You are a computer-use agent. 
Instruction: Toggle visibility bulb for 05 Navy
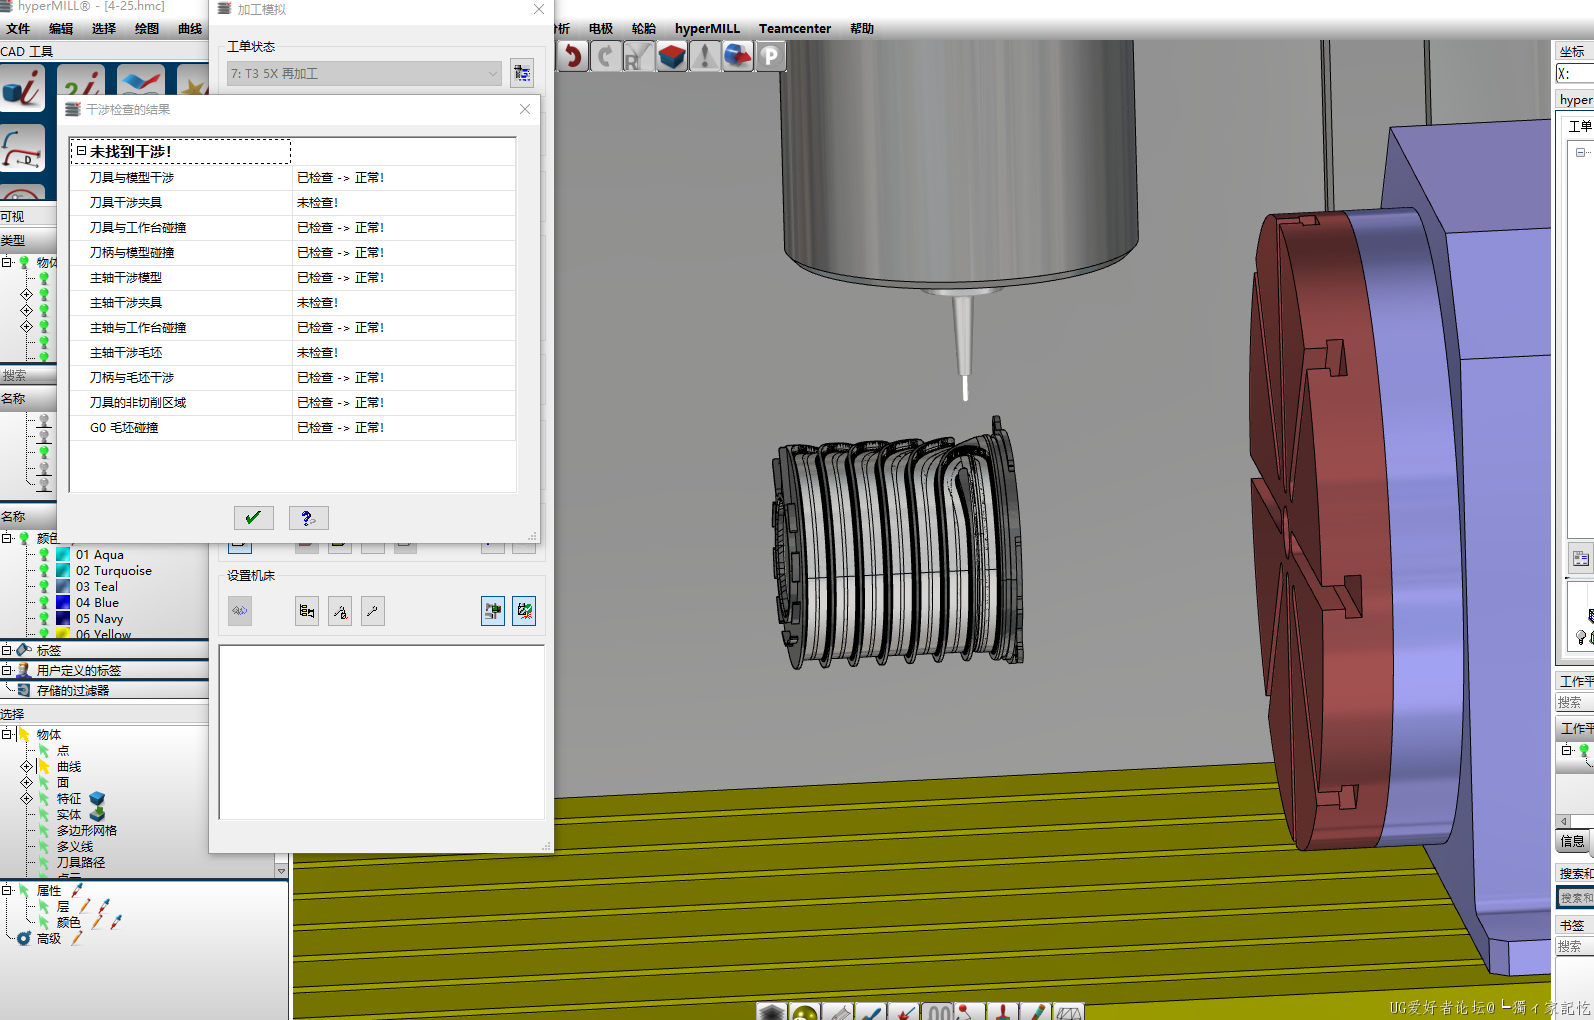44,618
